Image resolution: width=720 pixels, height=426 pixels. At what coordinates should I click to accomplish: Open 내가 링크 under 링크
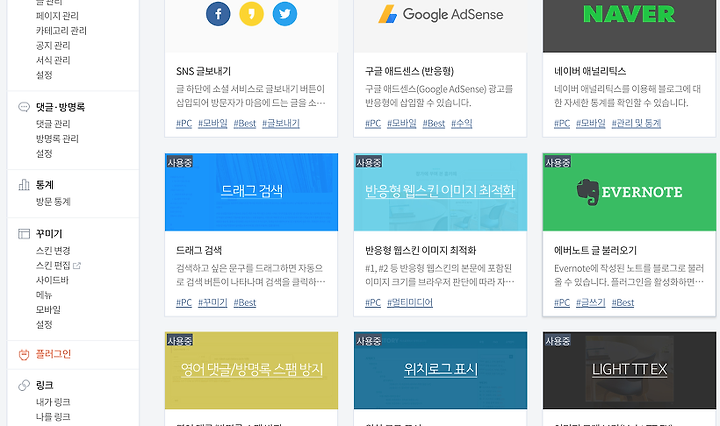point(53,402)
